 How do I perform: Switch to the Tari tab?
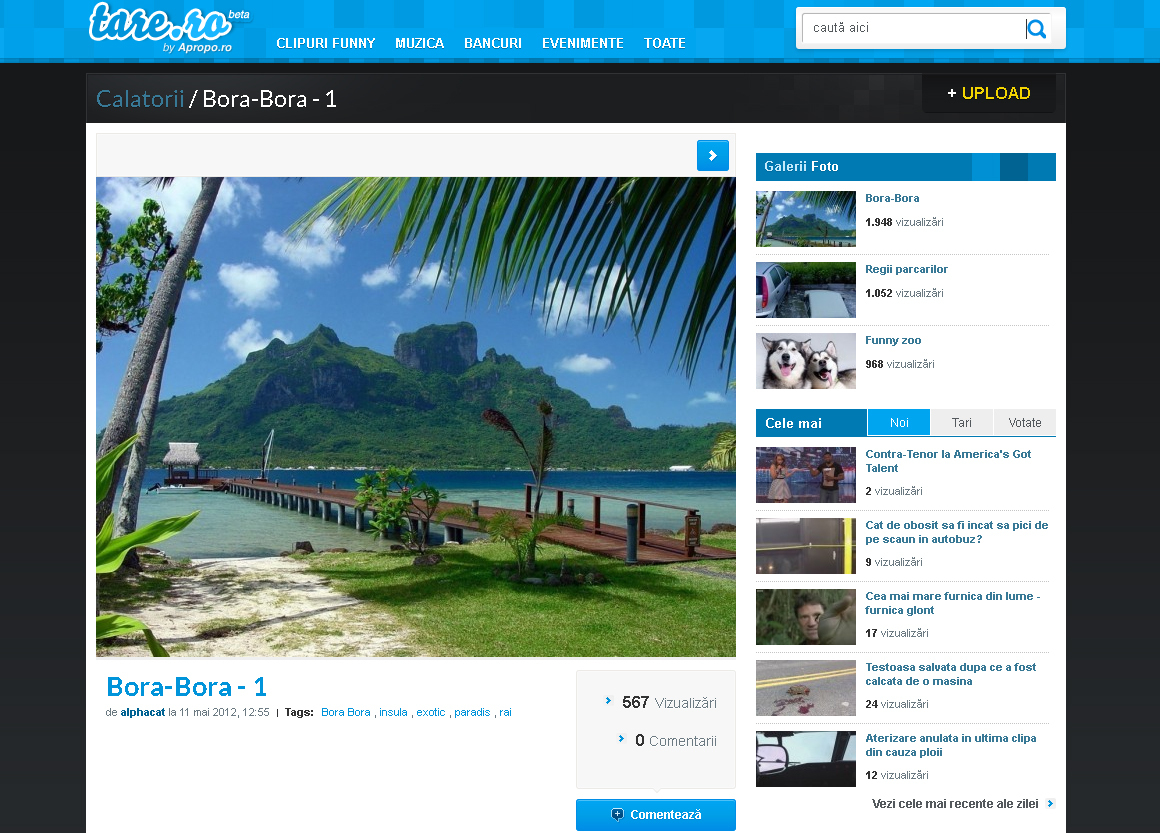pos(961,423)
